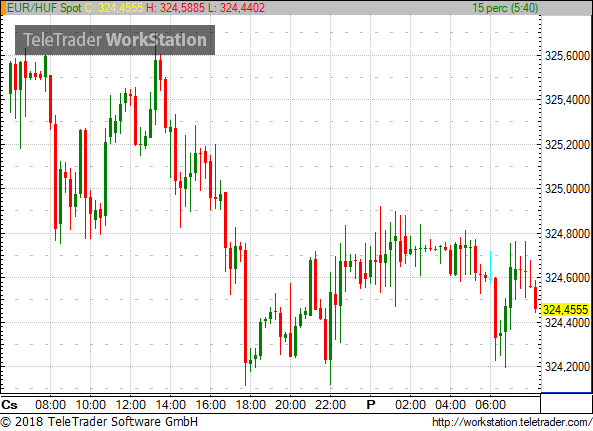Click the yellow 324,4555 current price label
593x431 pixels.
pos(565,310)
